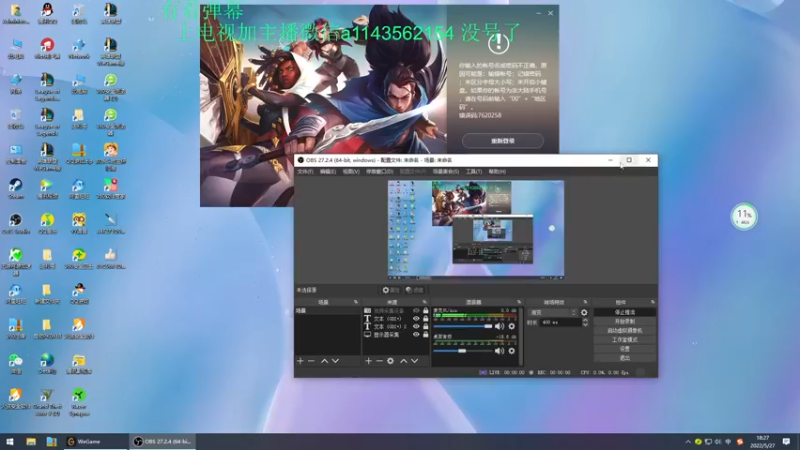Image resolution: width=800 pixels, height=450 pixels.
Task: Select the 场景 item in the scenes list
Action: tap(328, 310)
